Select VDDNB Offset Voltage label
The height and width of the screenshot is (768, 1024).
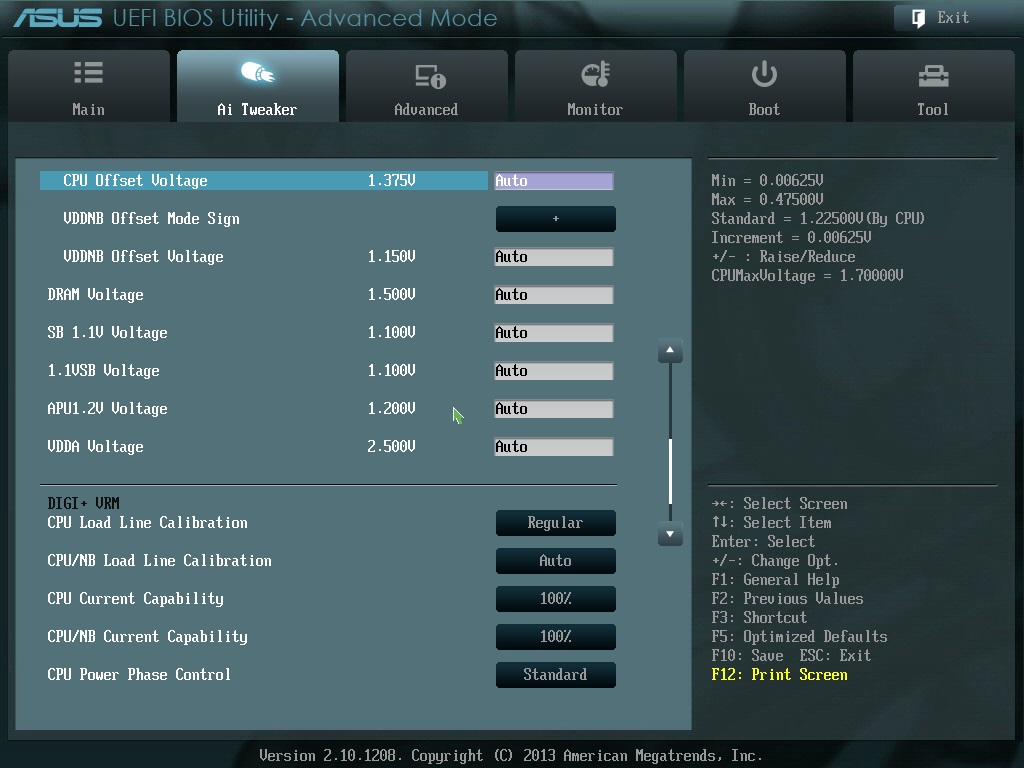143,257
